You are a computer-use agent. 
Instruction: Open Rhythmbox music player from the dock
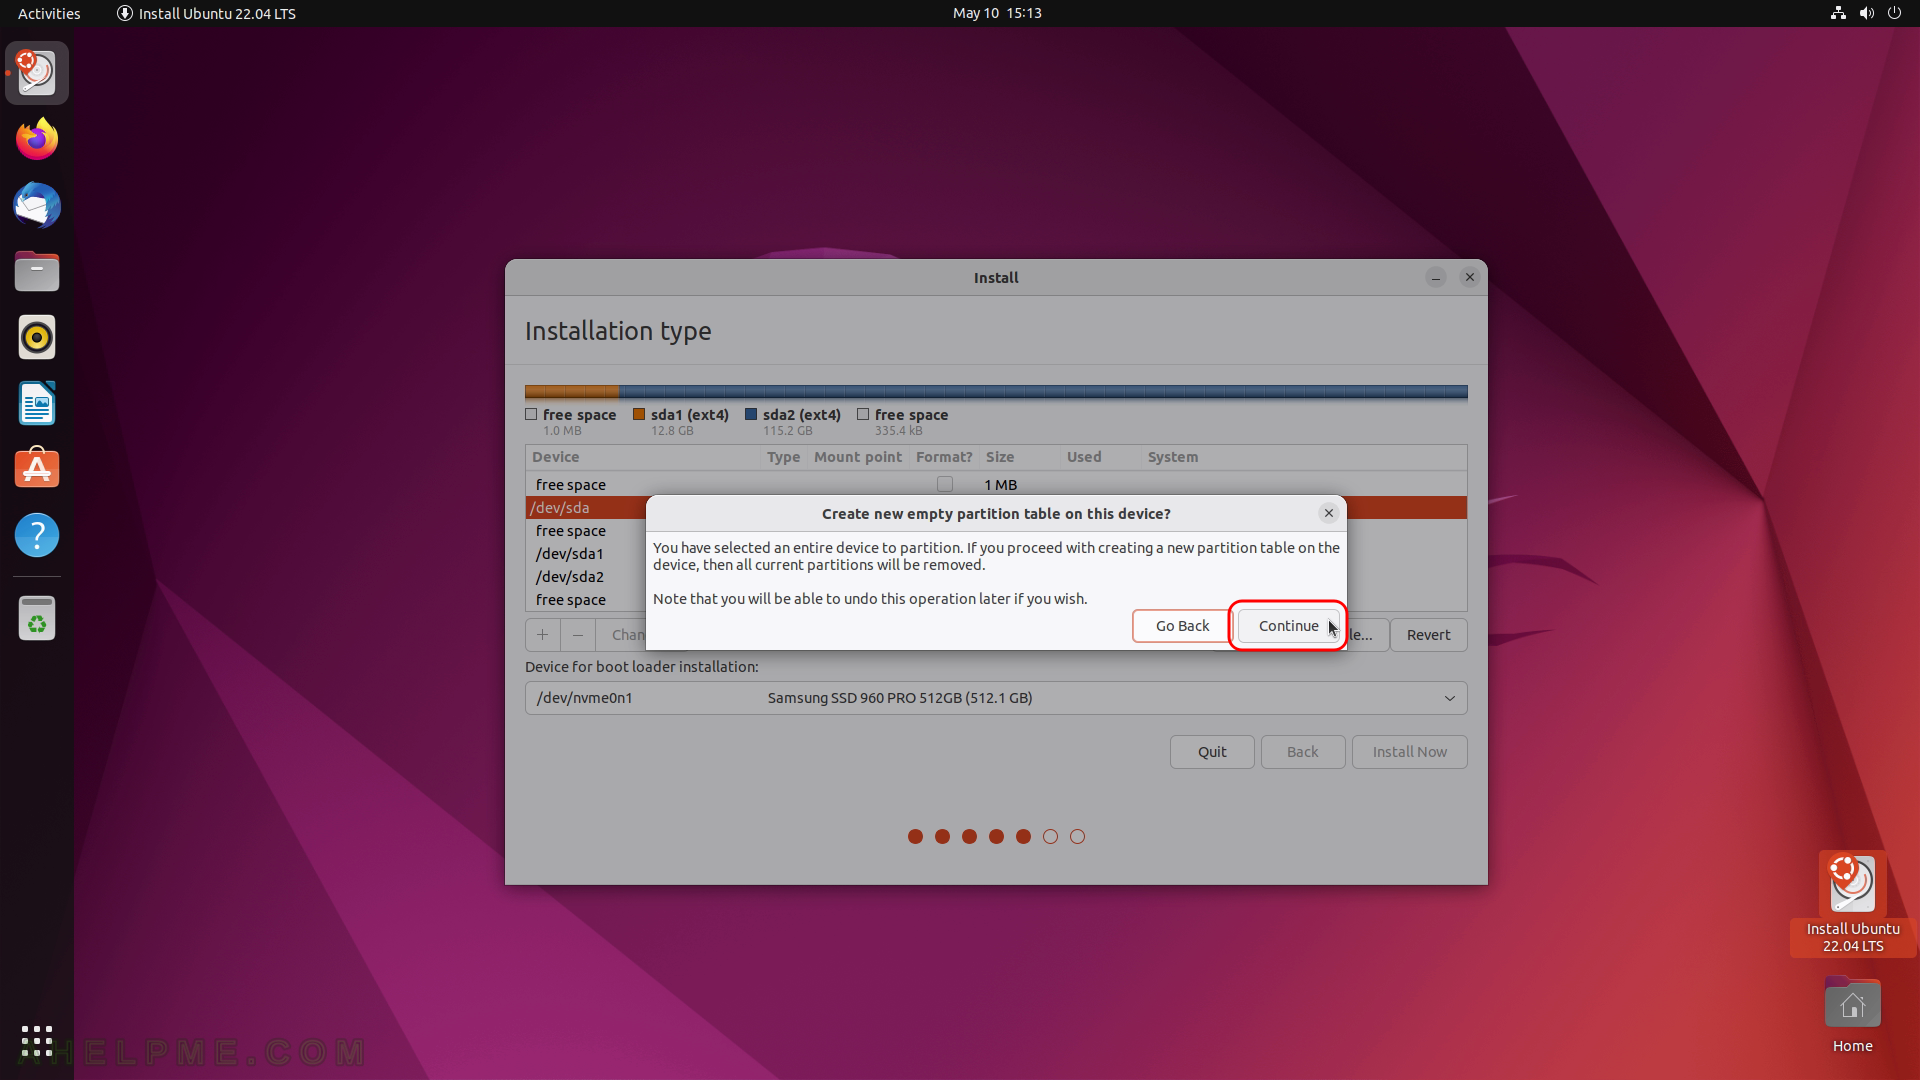pyautogui.click(x=37, y=337)
